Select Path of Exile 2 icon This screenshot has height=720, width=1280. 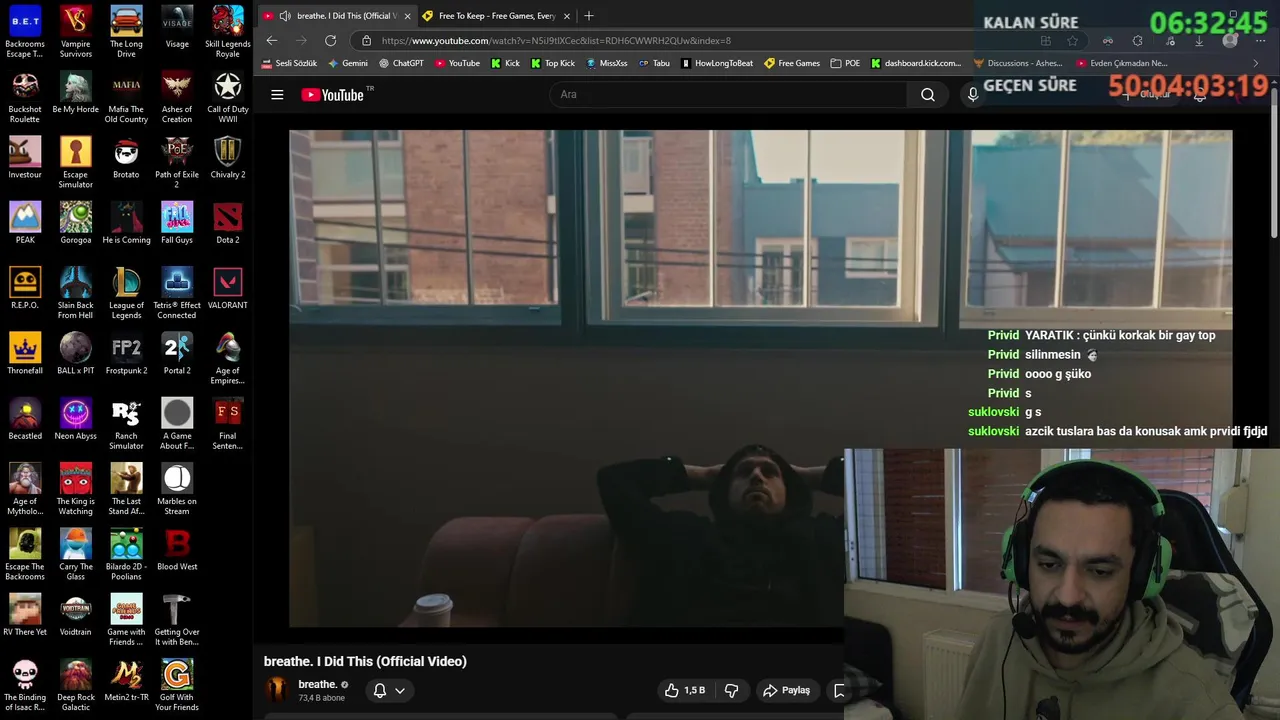pos(177,162)
